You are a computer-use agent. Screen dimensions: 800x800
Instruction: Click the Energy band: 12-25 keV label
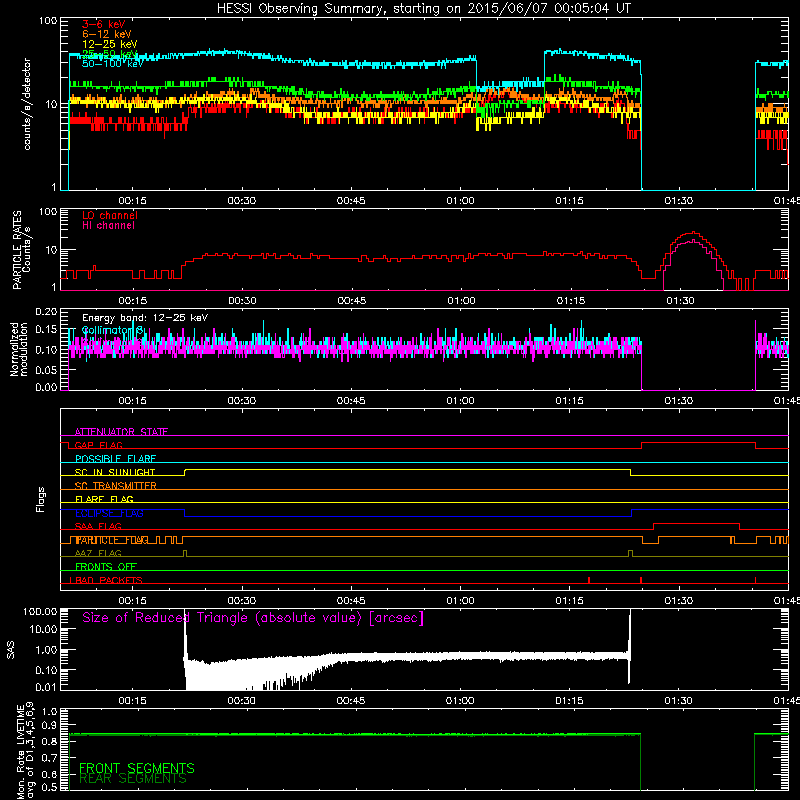(145, 318)
